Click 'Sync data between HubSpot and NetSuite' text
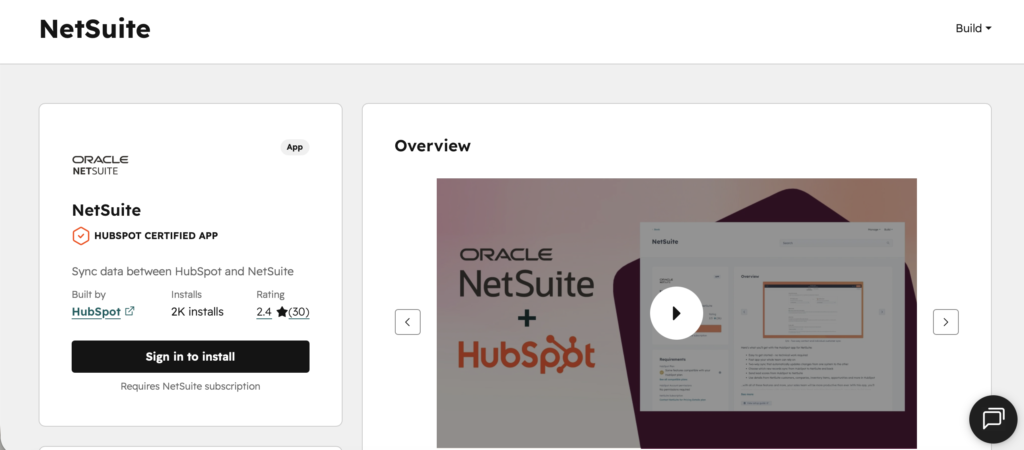 click(183, 272)
